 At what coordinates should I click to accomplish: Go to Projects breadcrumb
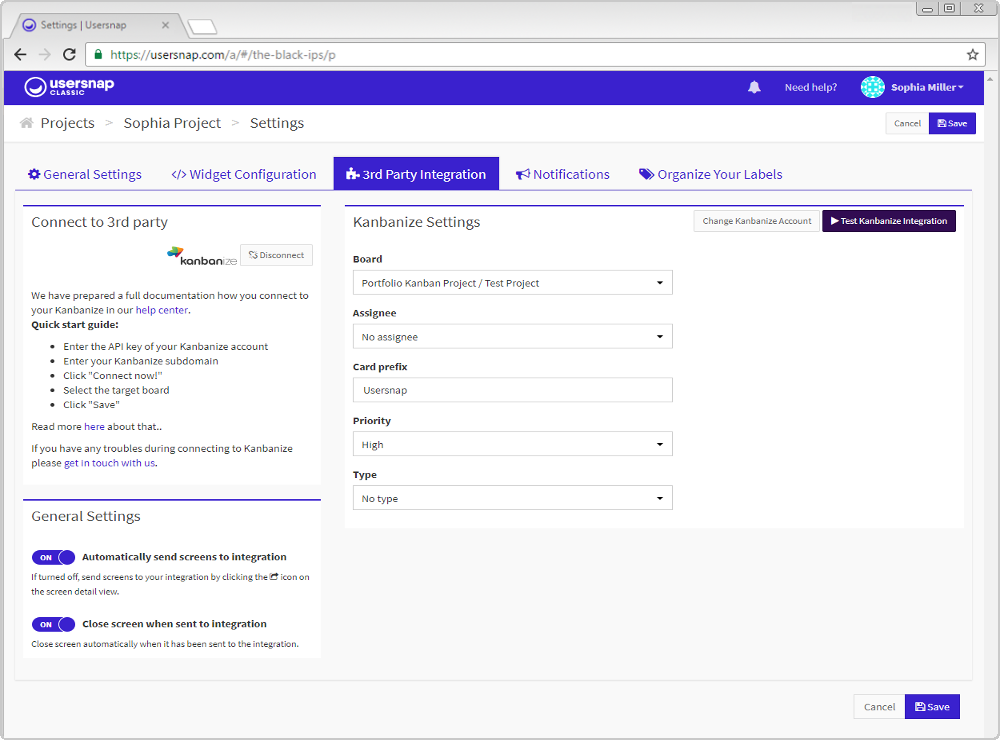click(x=68, y=123)
